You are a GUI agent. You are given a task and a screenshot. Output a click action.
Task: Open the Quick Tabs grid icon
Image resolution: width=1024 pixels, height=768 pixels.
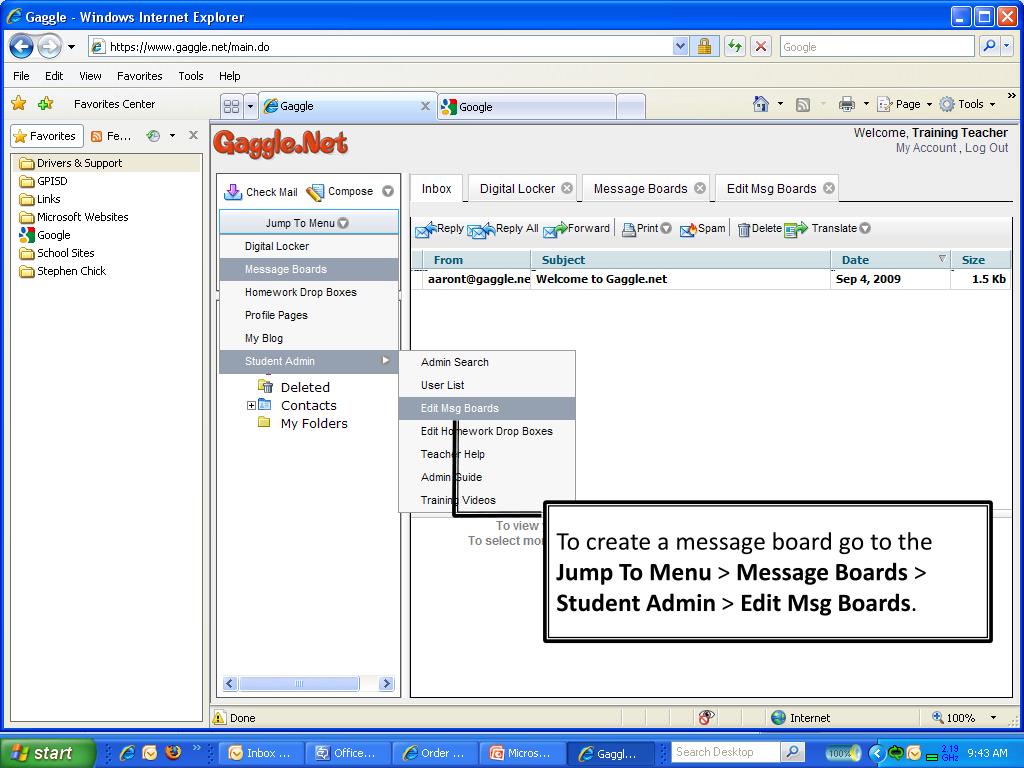(231, 106)
